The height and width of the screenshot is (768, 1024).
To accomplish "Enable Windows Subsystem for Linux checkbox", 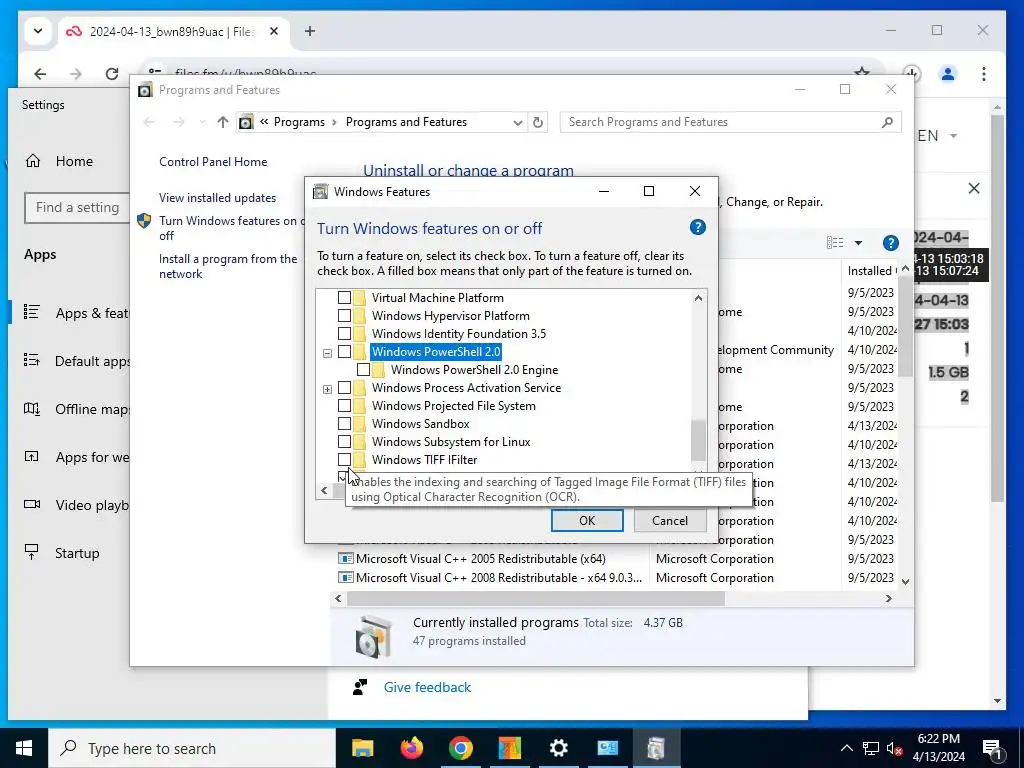I will coord(344,442).
